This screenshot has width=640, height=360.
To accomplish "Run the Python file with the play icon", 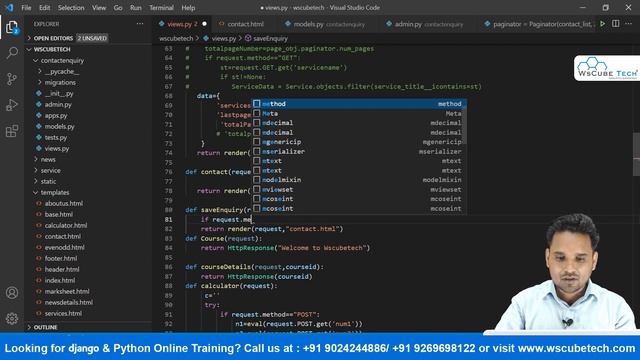I will pos(602,24).
